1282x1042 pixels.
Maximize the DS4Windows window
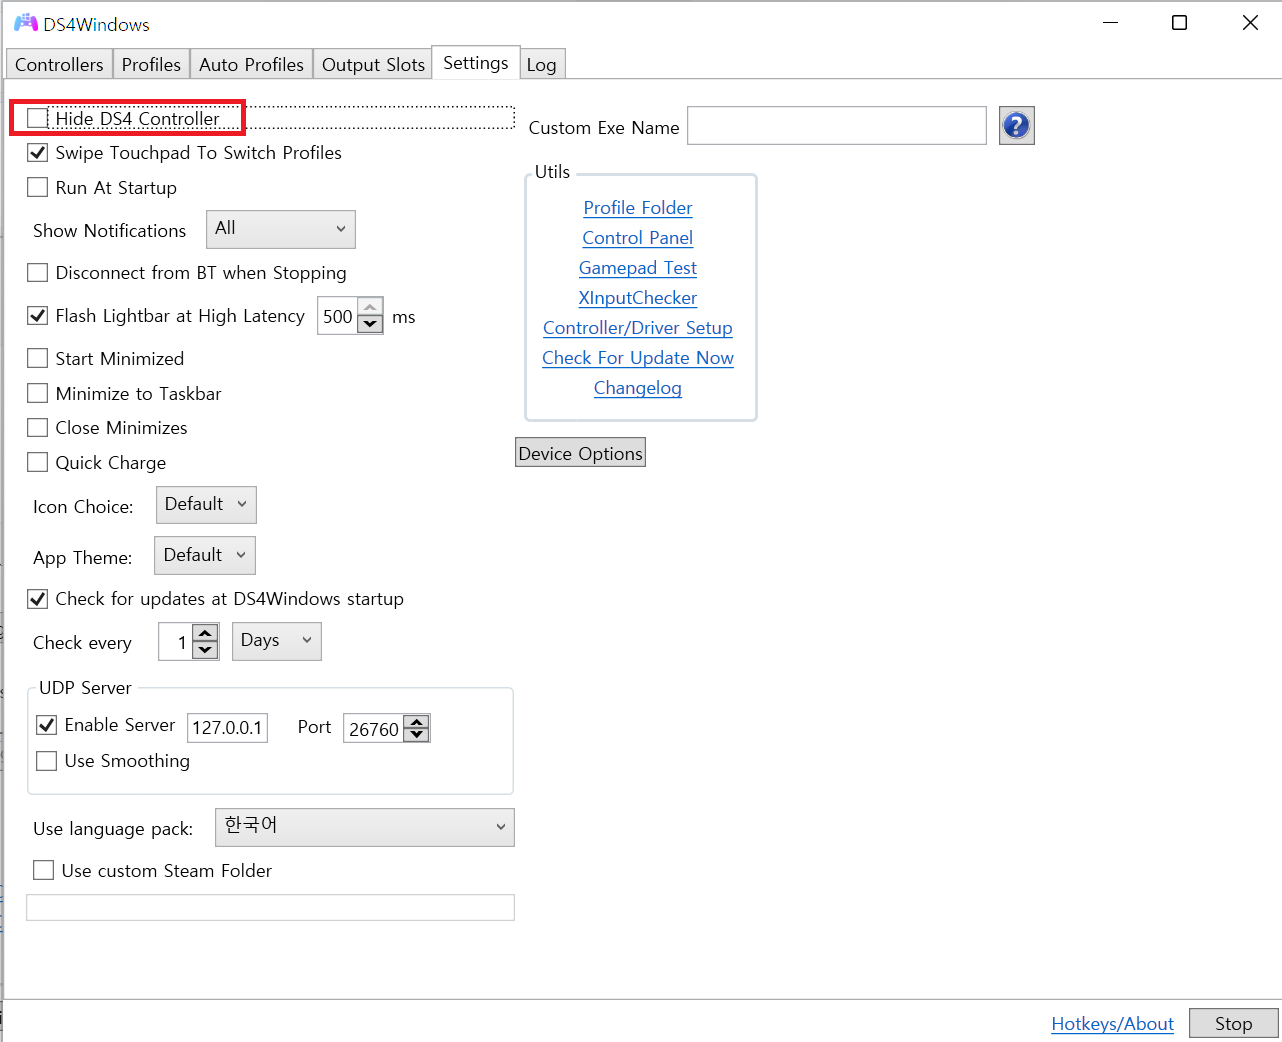[x=1180, y=23]
